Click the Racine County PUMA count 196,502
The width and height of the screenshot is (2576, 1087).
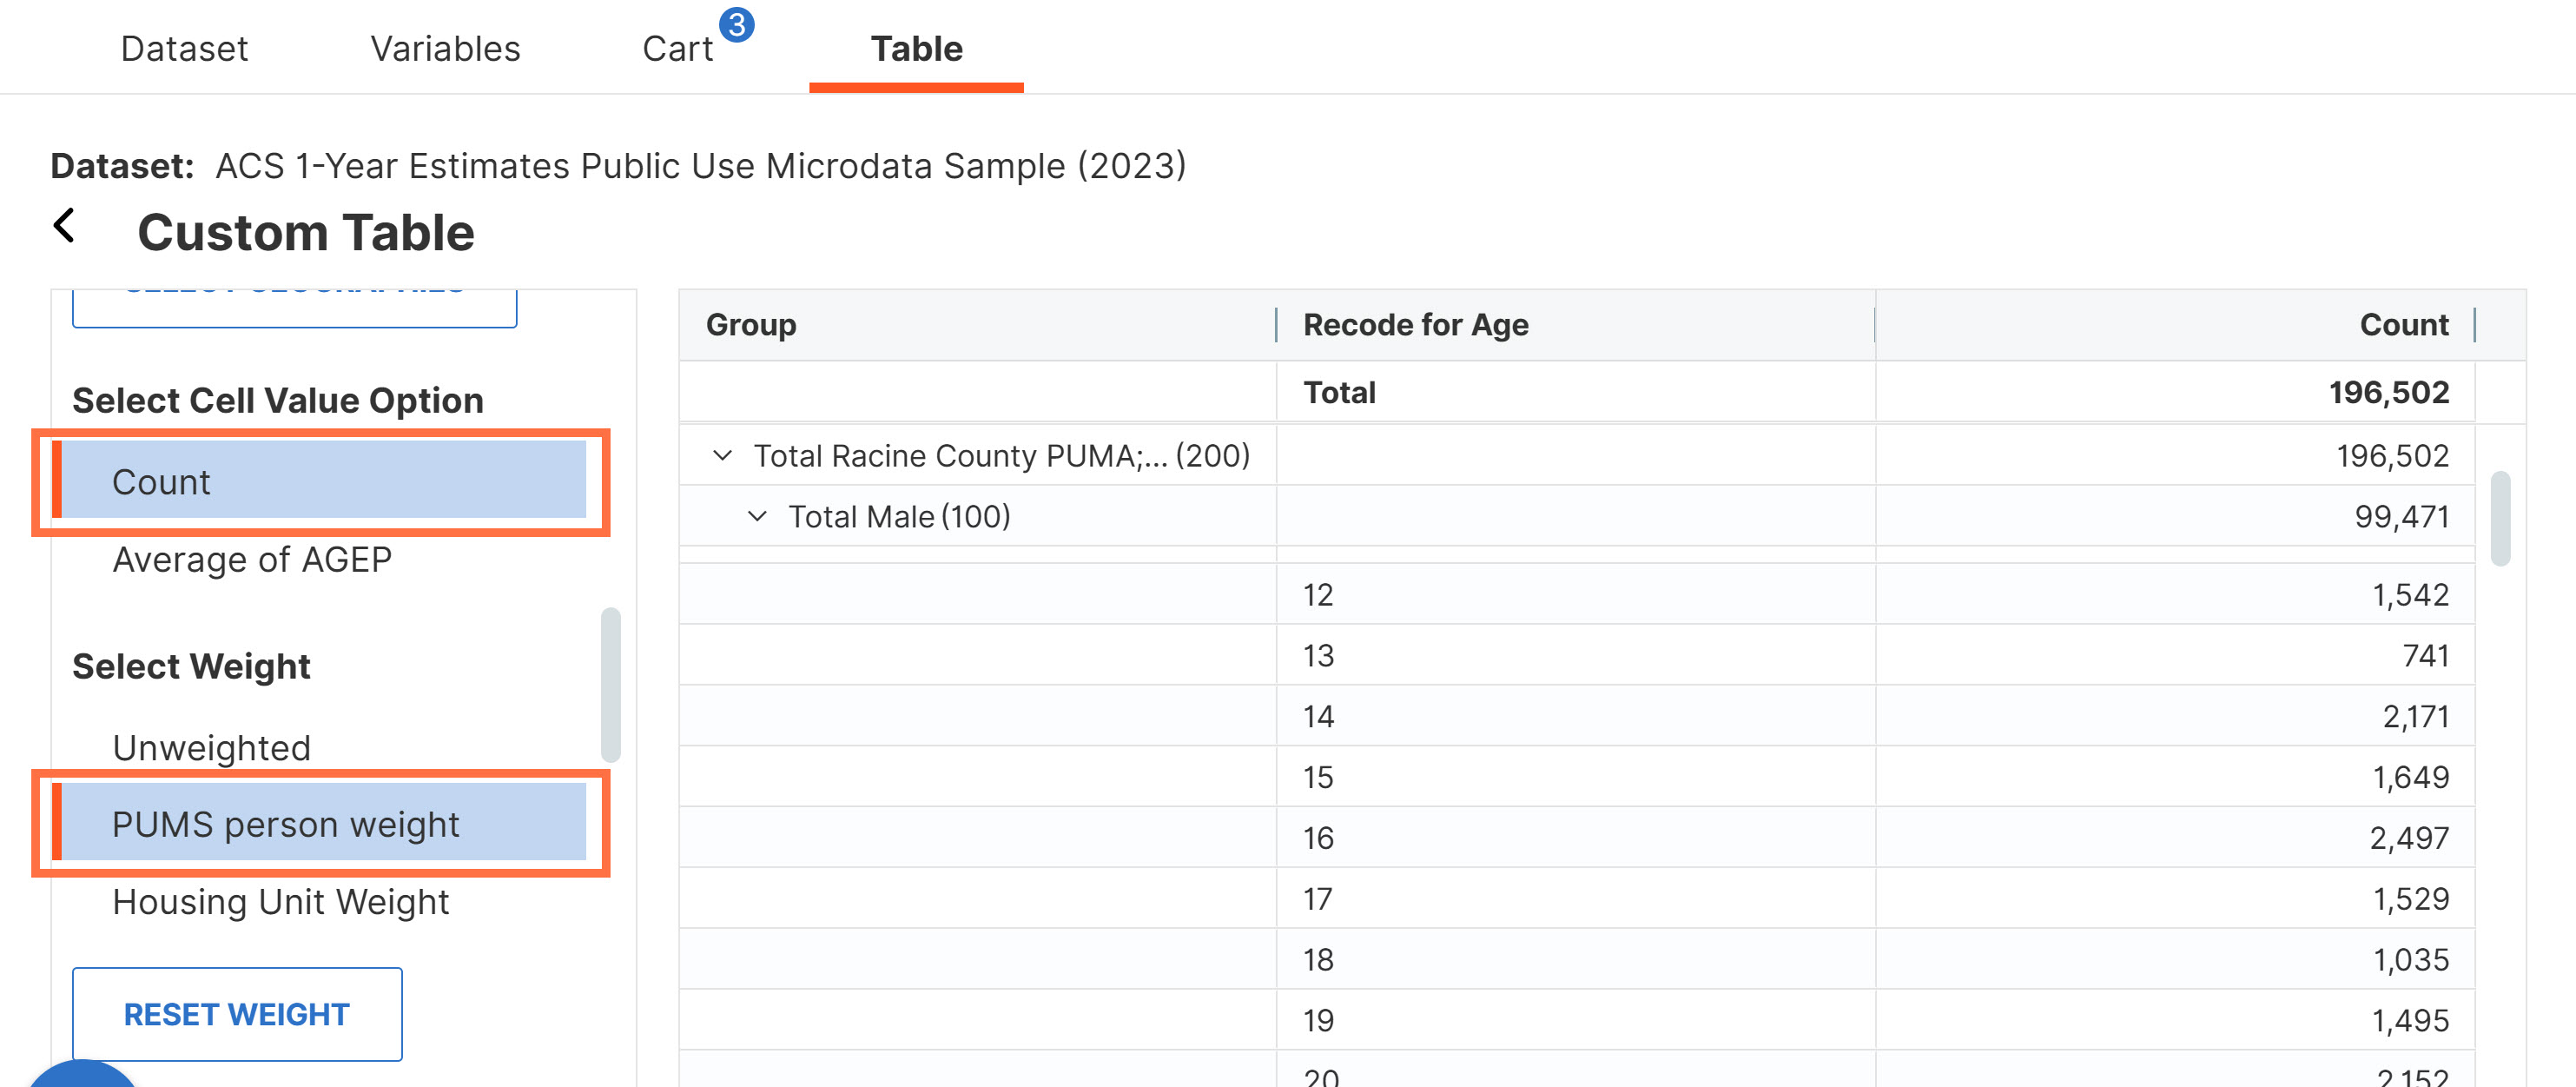click(x=2393, y=456)
